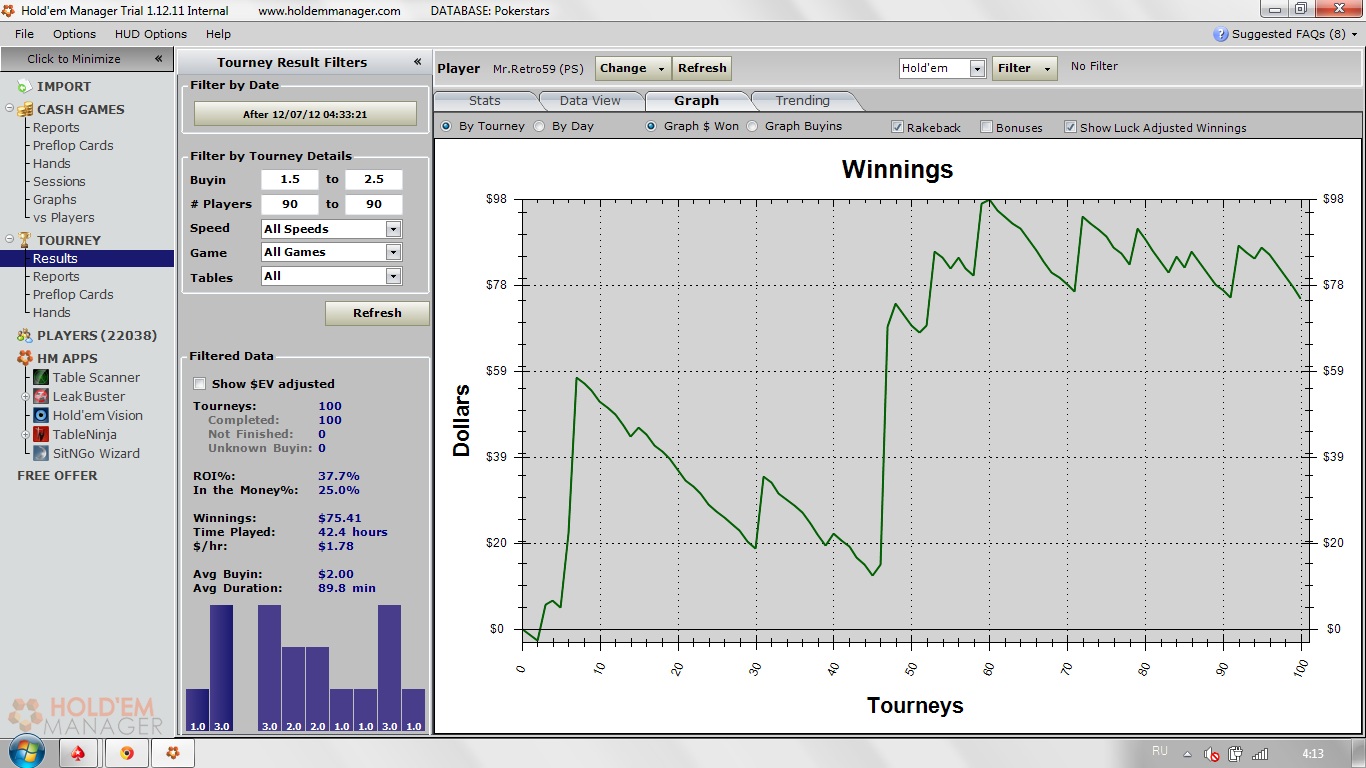Image resolution: width=1366 pixels, height=768 pixels.
Task: Open cash games Sessions in sidebar
Action: tap(59, 182)
